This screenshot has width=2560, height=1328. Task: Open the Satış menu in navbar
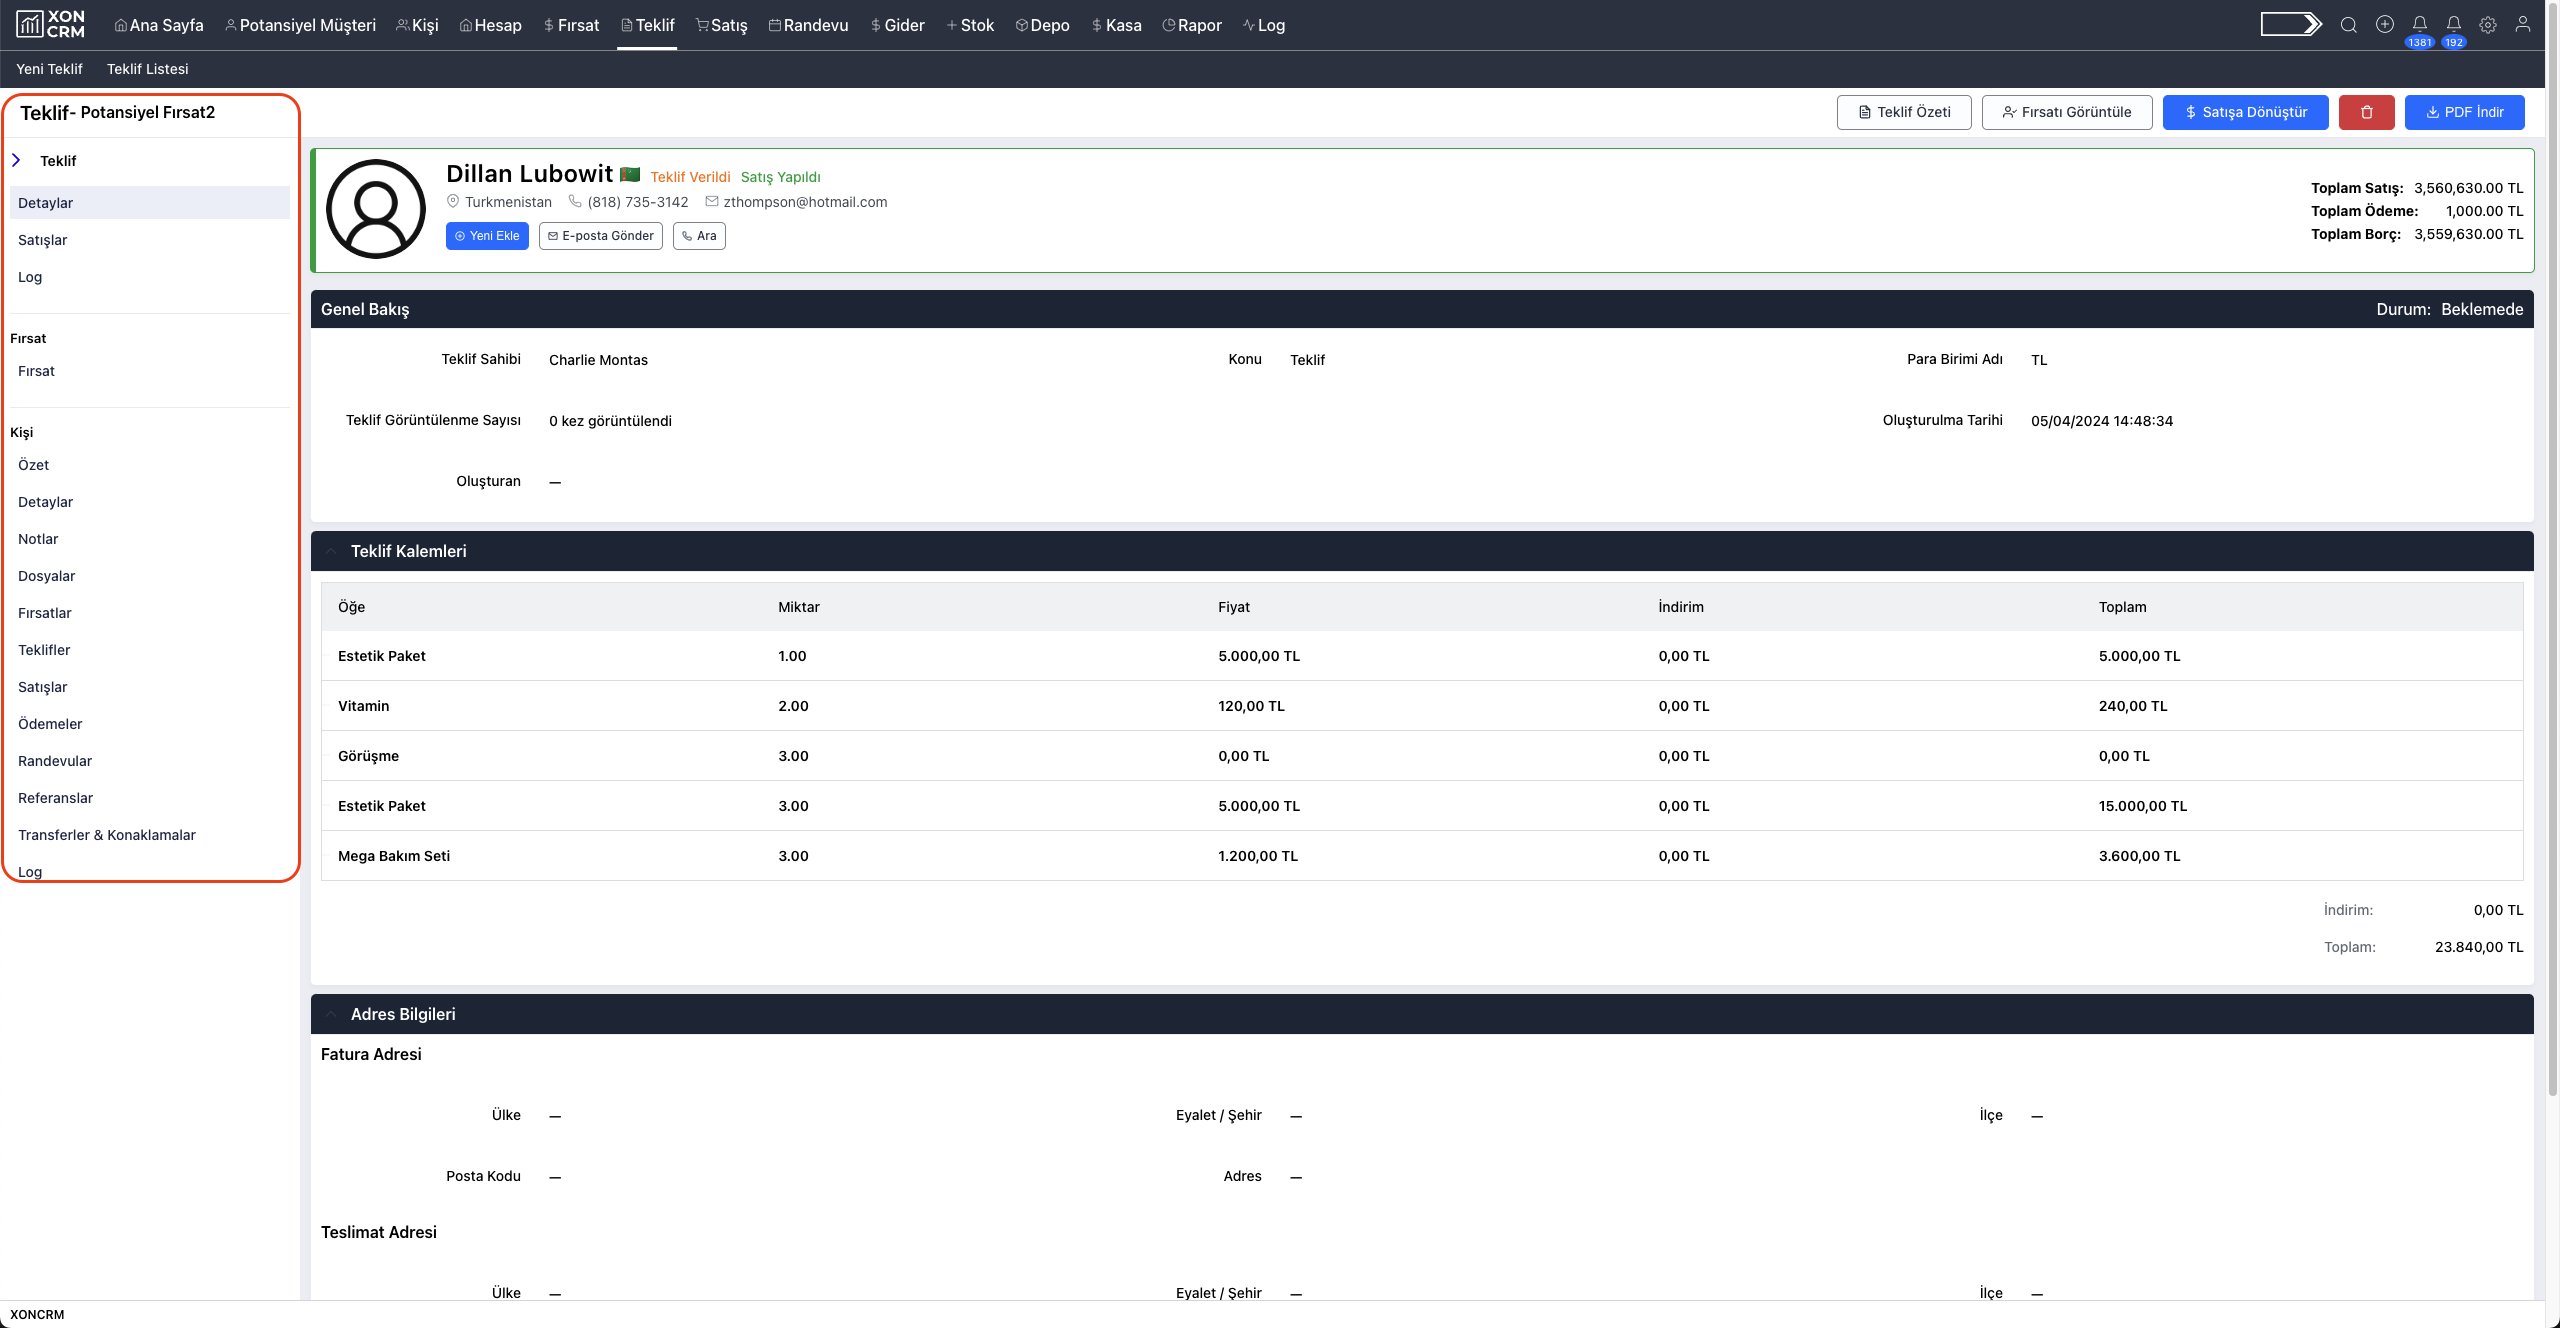(721, 25)
